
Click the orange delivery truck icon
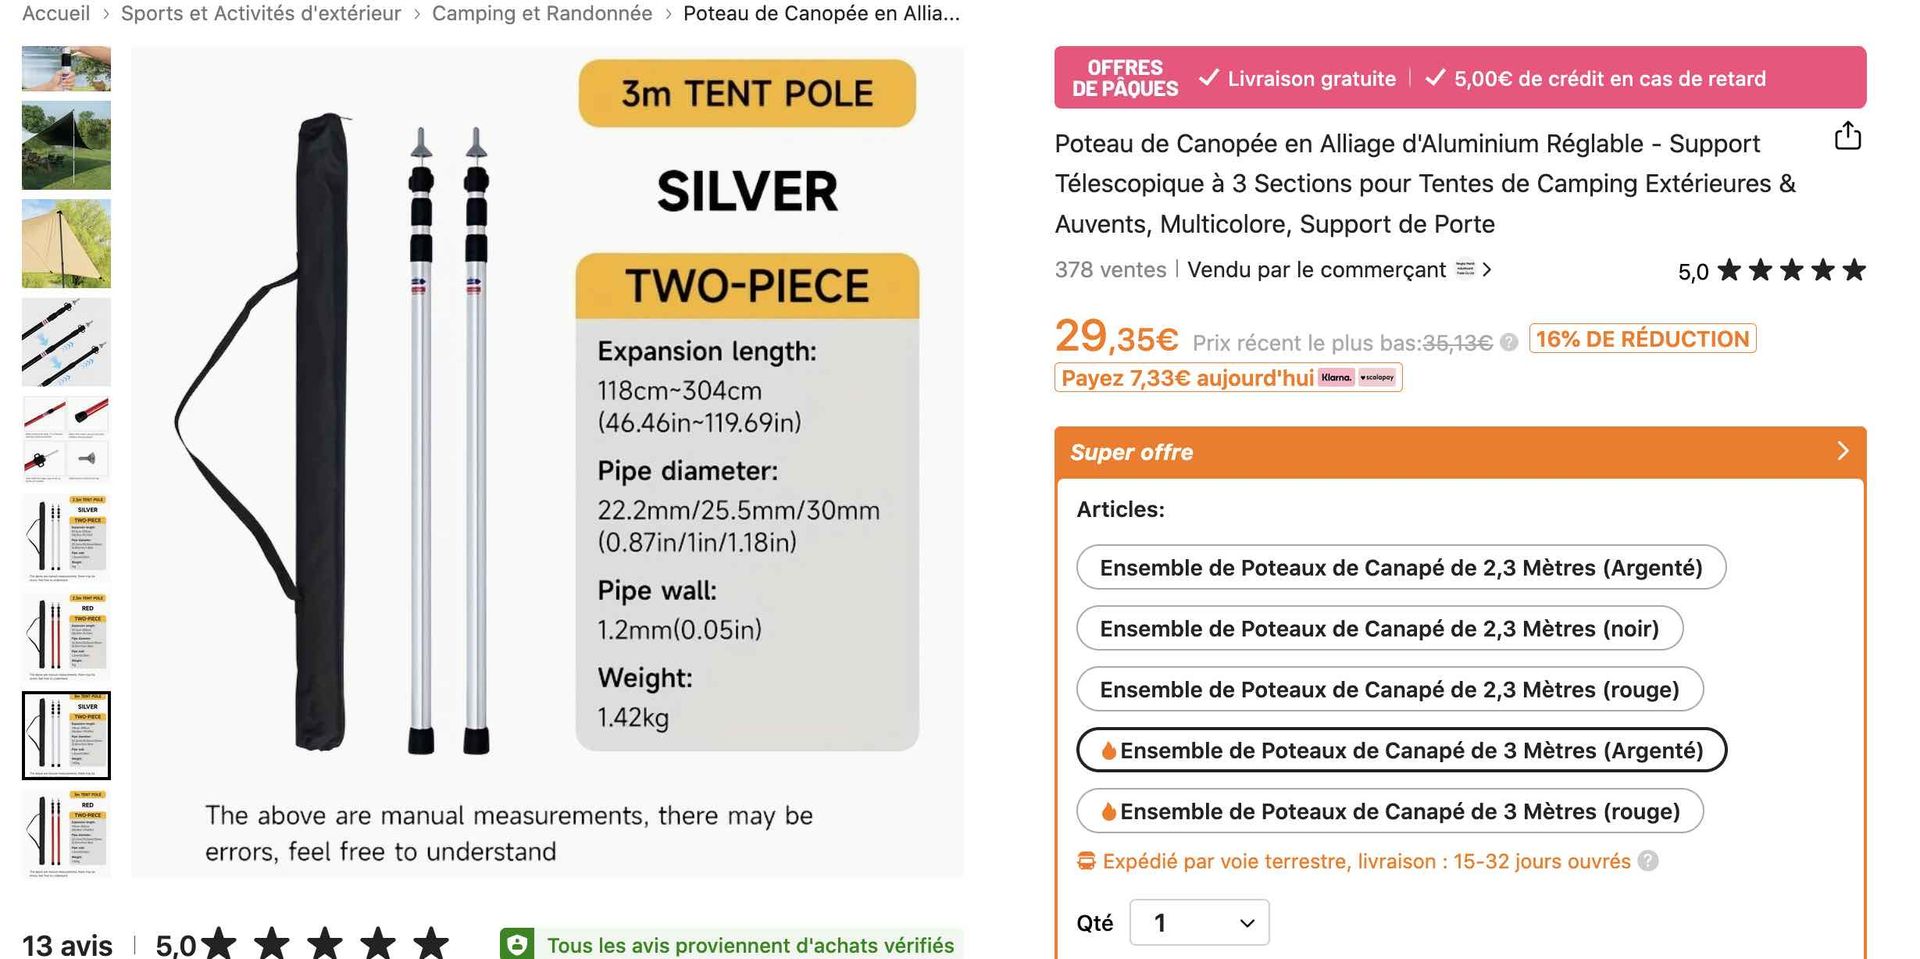(1086, 861)
